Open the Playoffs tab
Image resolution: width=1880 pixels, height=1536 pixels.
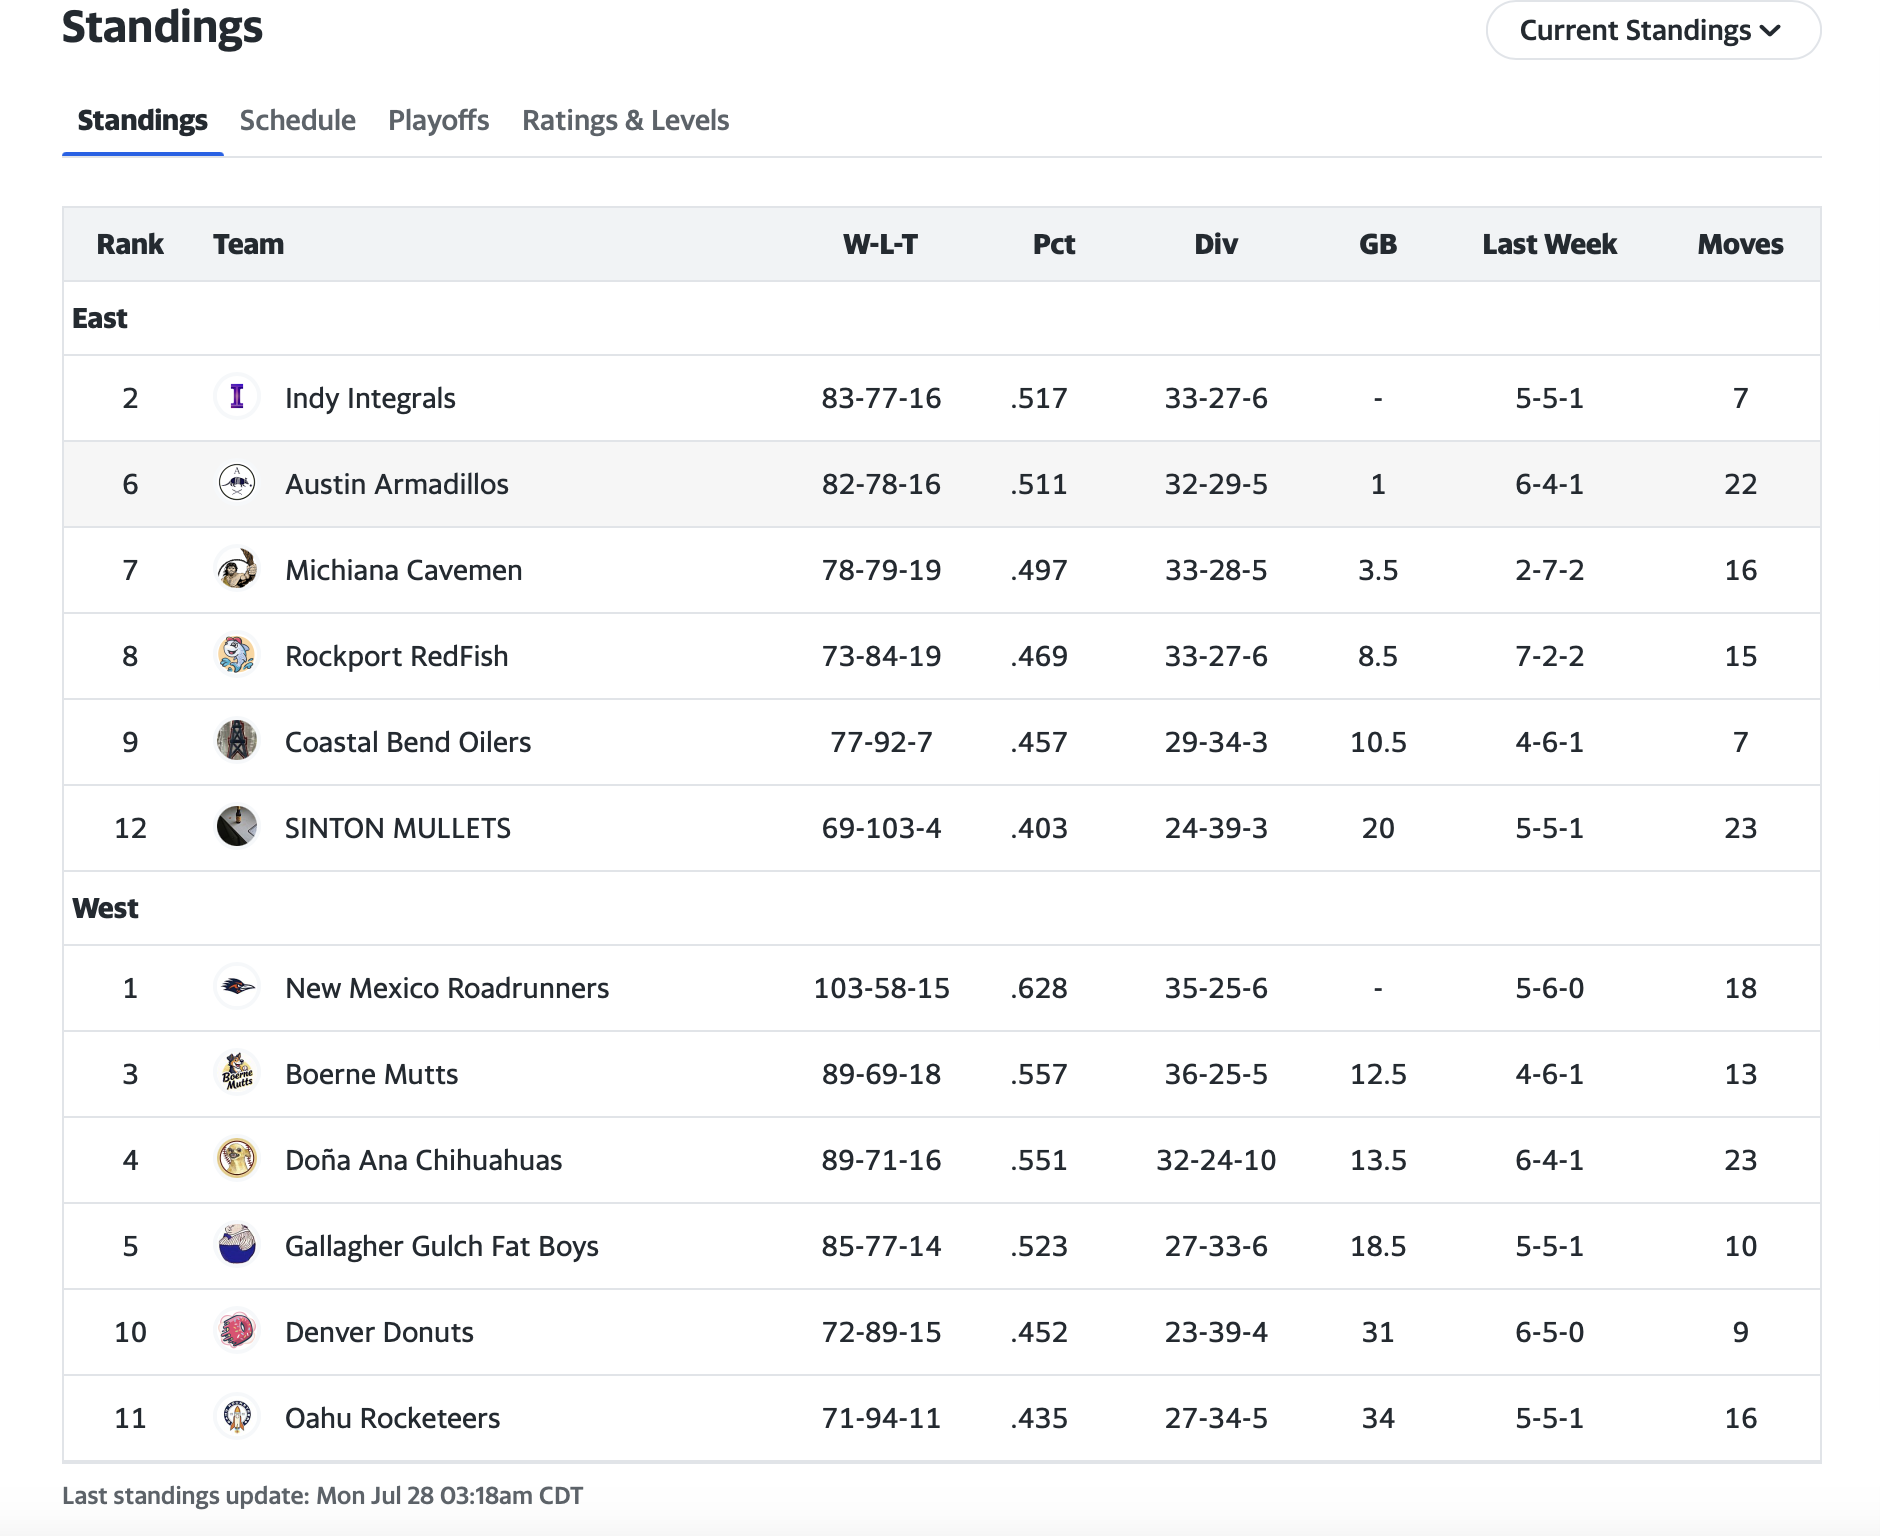pyautogui.click(x=438, y=121)
